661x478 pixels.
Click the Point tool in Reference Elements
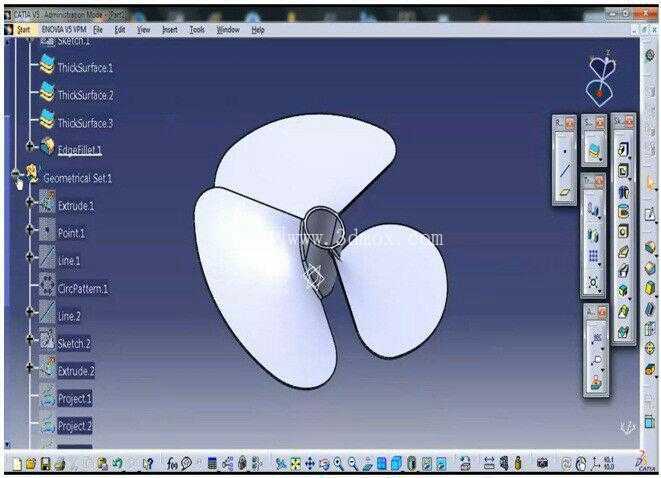564,150
